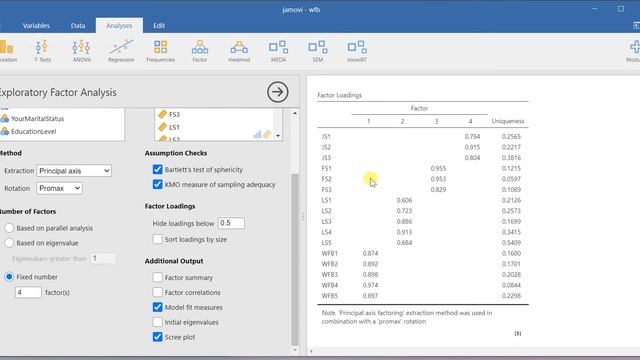Image resolution: width=640 pixels, height=360 pixels.
Task: Enable Sort loadings by size
Action: coord(157,239)
